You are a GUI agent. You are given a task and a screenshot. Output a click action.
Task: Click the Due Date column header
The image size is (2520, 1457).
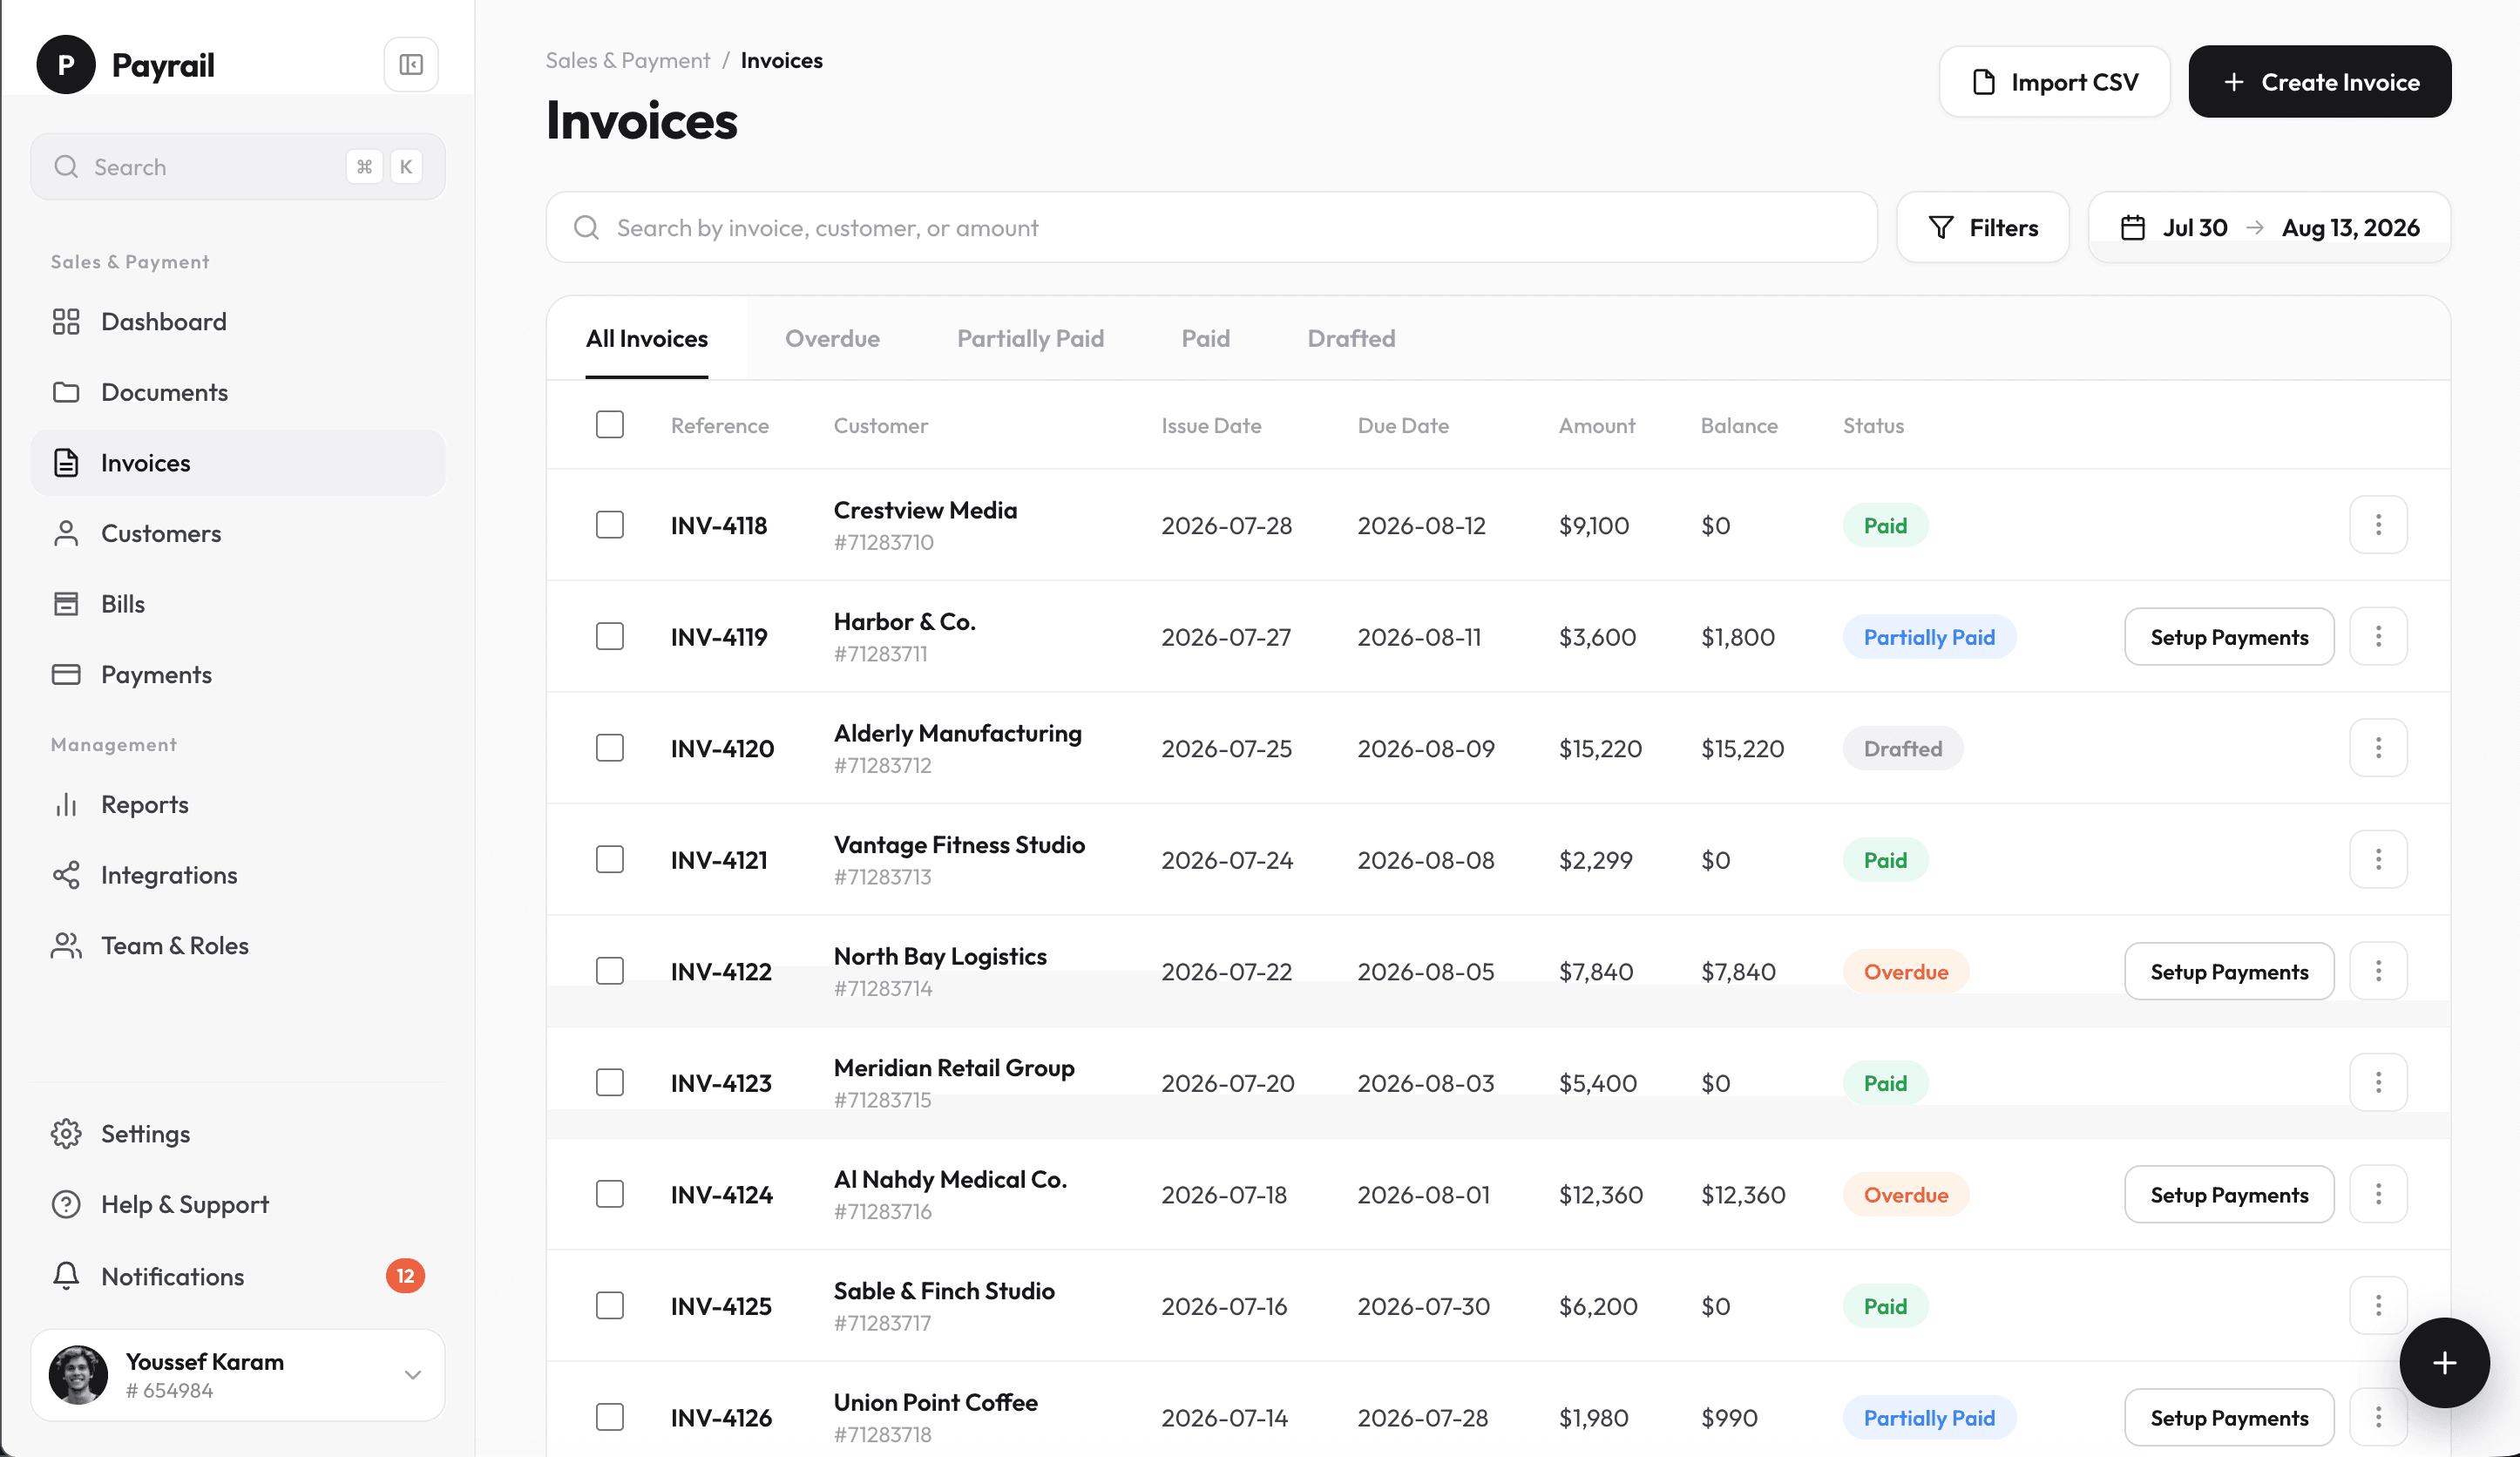pos(1402,426)
